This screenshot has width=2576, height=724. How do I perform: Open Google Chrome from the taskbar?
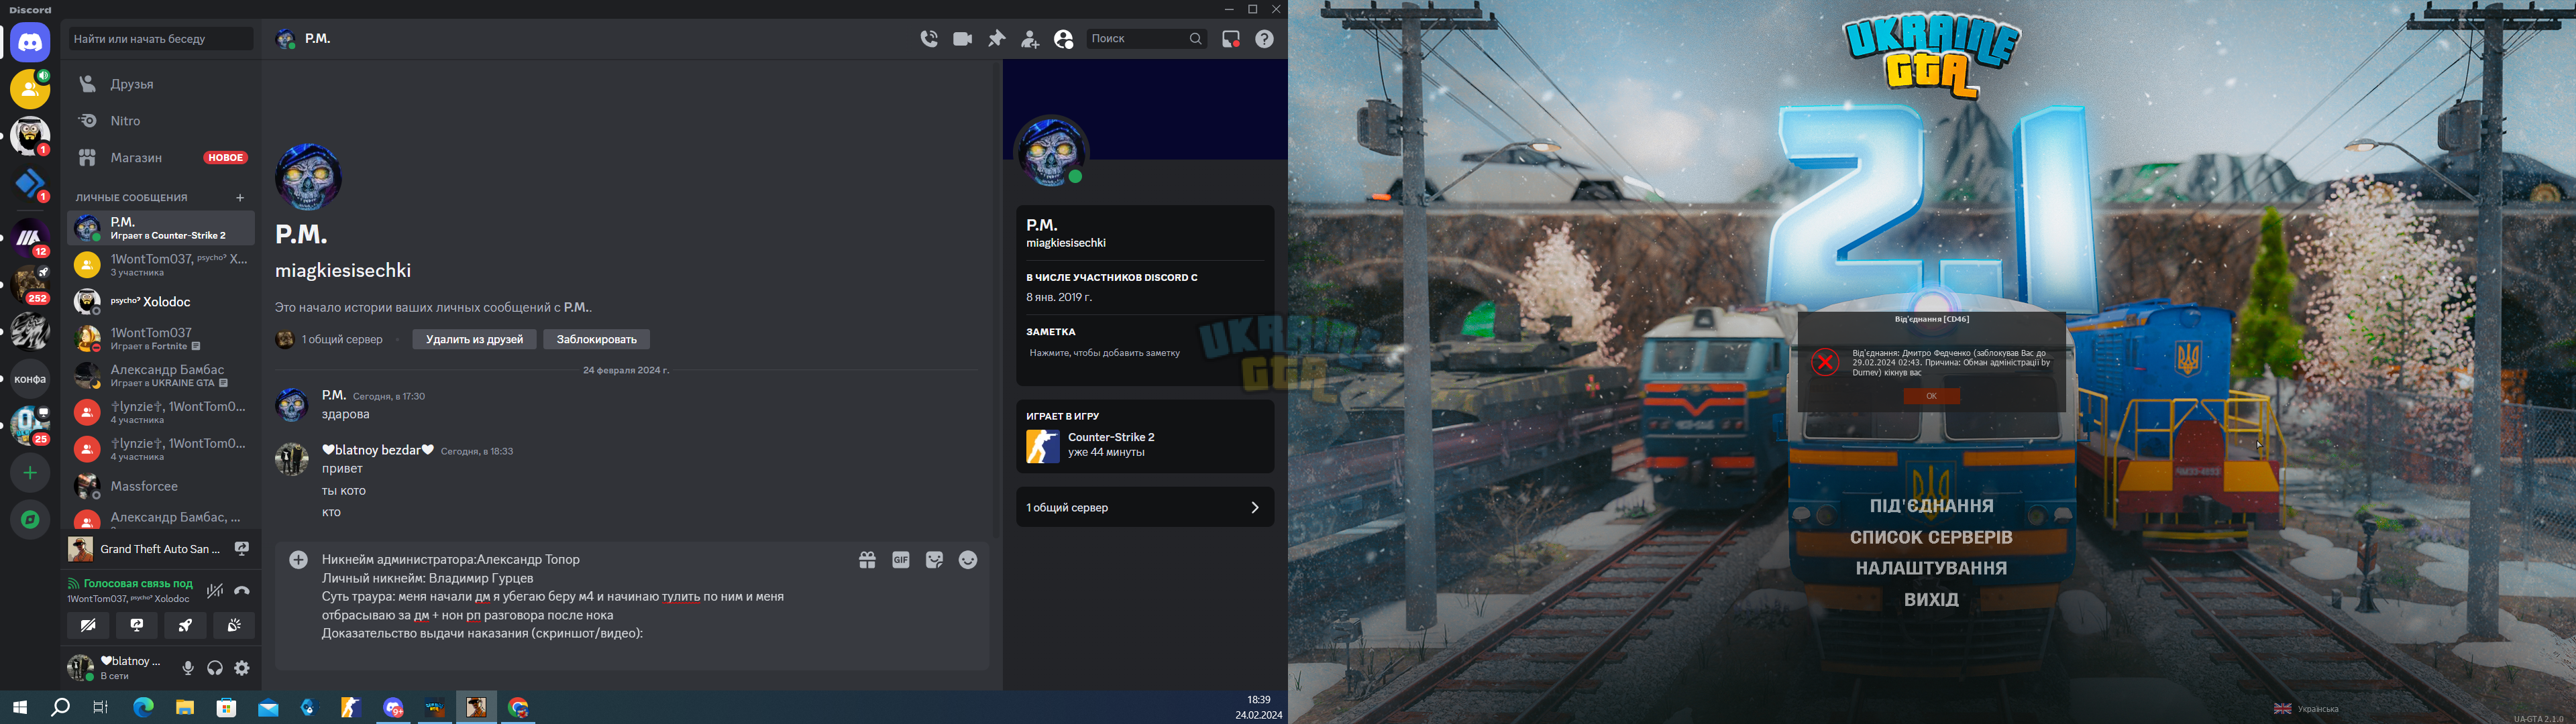point(518,708)
